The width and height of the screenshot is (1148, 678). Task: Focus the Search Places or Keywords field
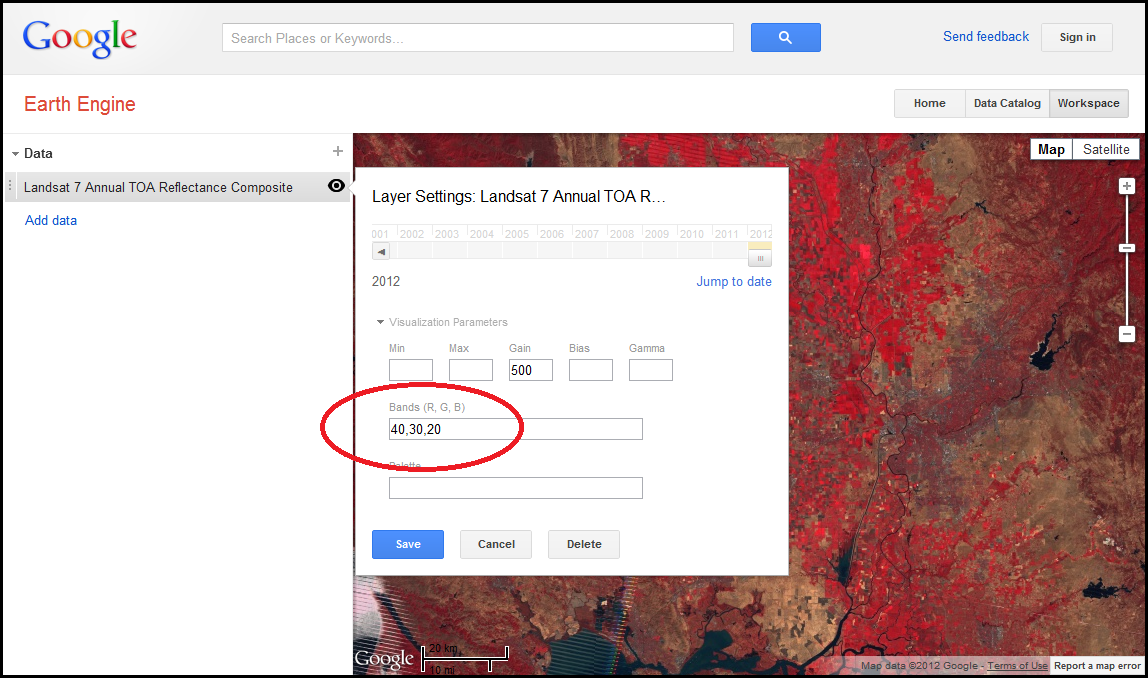pos(477,37)
